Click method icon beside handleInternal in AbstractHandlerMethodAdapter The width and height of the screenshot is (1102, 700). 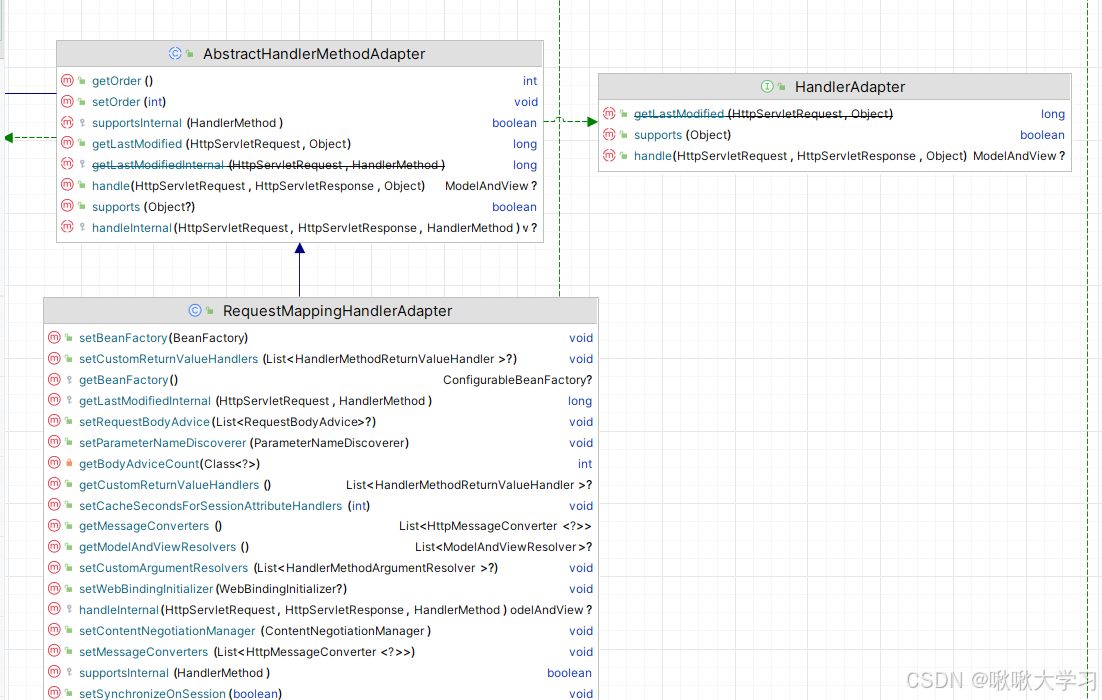click(x=67, y=228)
